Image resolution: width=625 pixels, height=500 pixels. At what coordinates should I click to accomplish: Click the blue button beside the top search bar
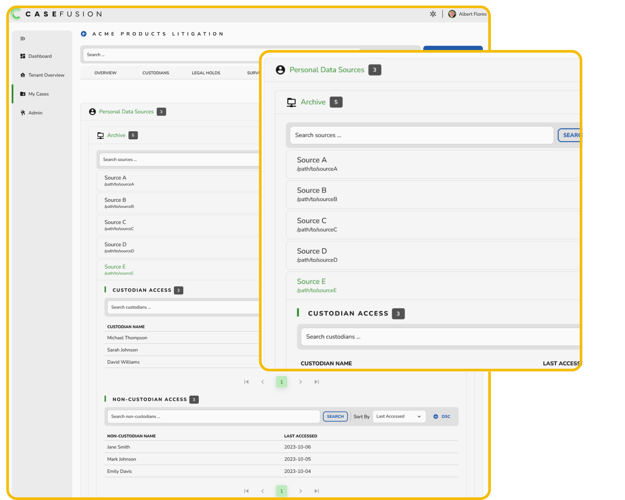tap(453, 49)
